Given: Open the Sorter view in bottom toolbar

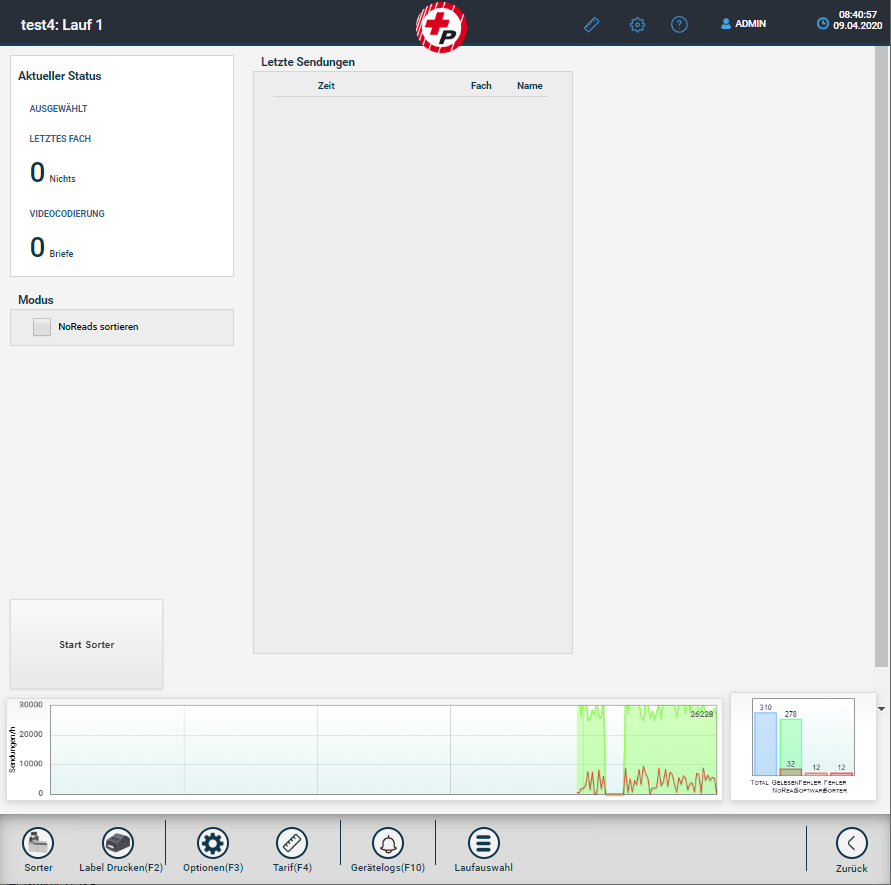Looking at the screenshot, I should click(x=38, y=843).
